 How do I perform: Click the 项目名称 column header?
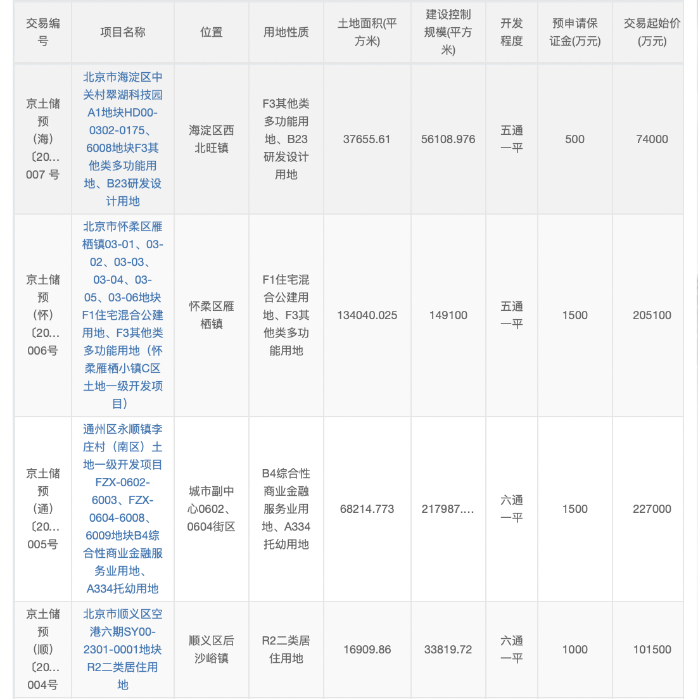[x=123, y=32]
